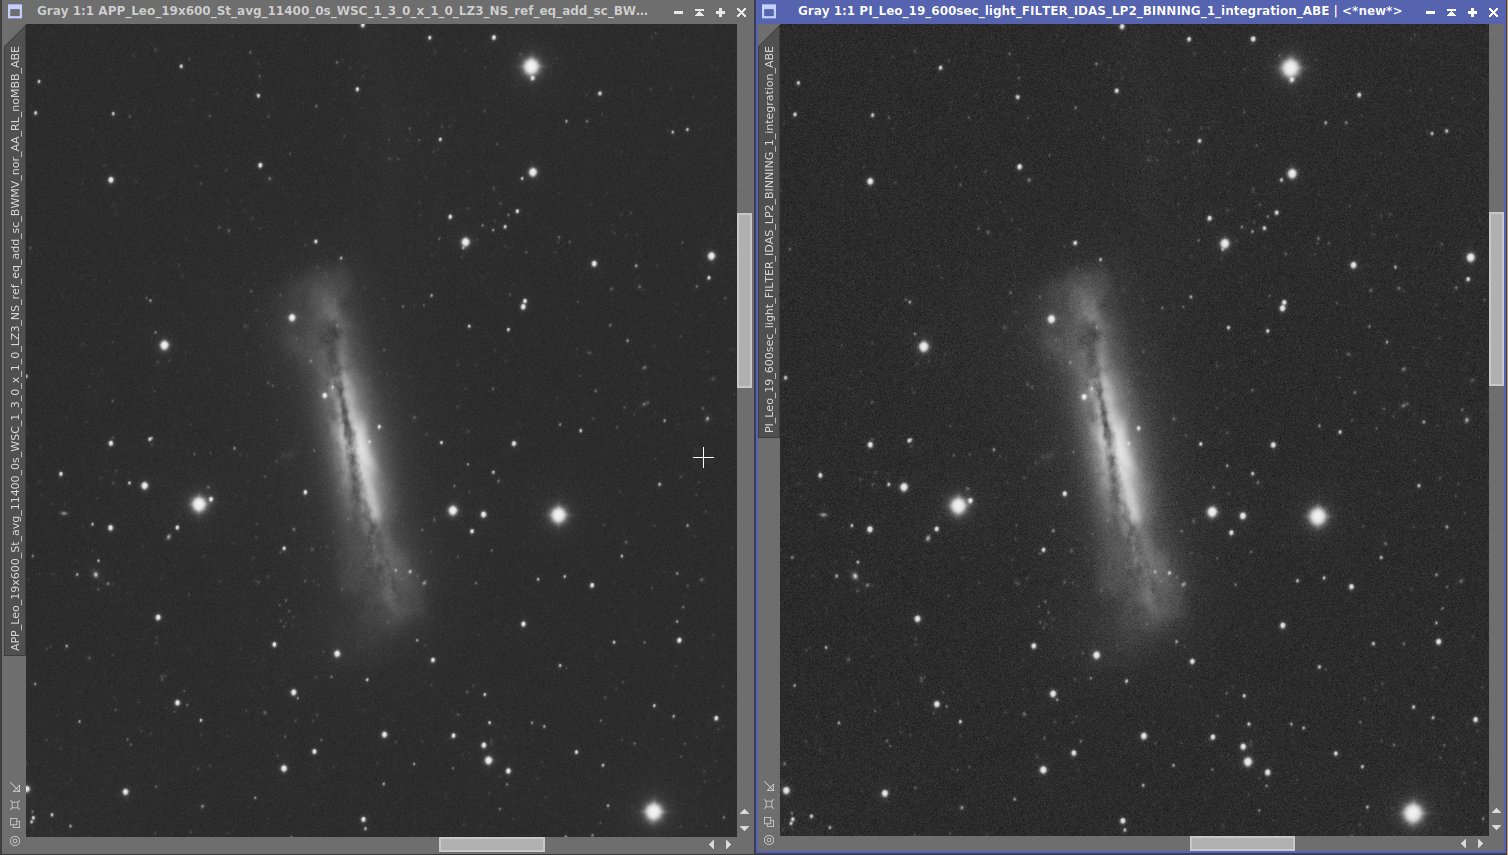This screenshot has height=855, width=1508.
Task: Click the concentric circle icon in APP_Leo window
Action: (x=14, y=841)
